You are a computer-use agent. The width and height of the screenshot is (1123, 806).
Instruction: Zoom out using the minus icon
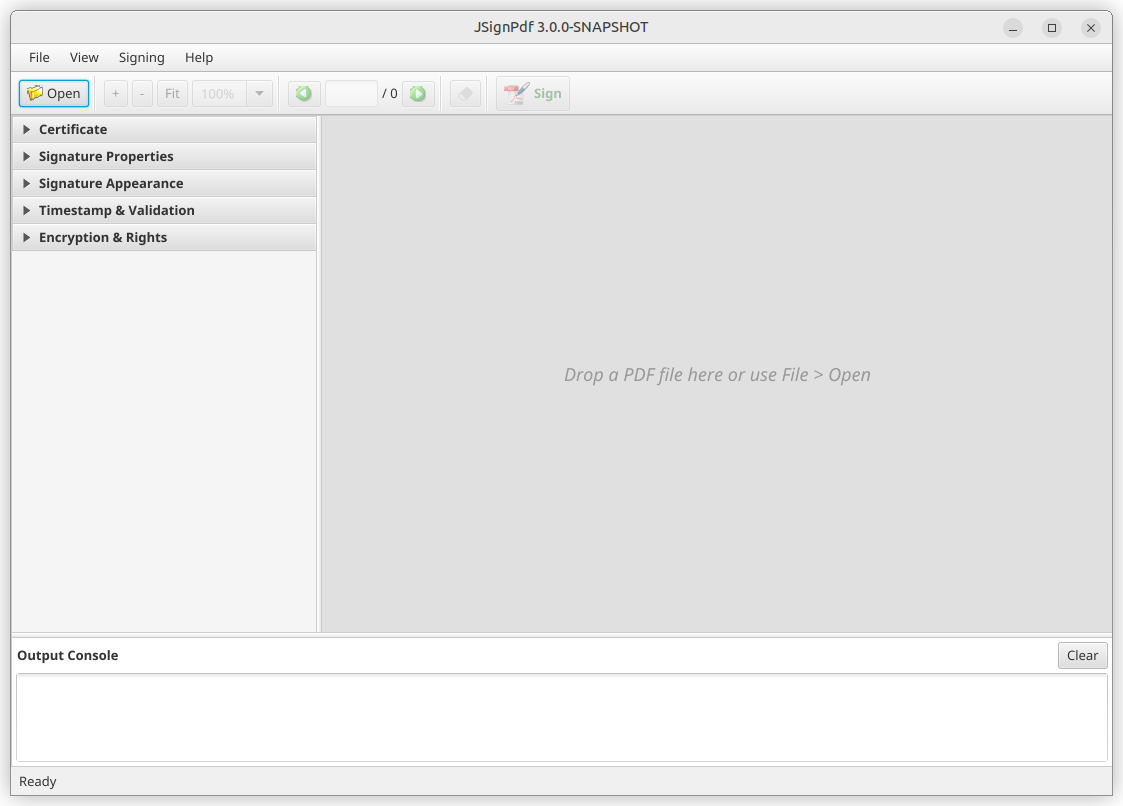tap(141, 92)
